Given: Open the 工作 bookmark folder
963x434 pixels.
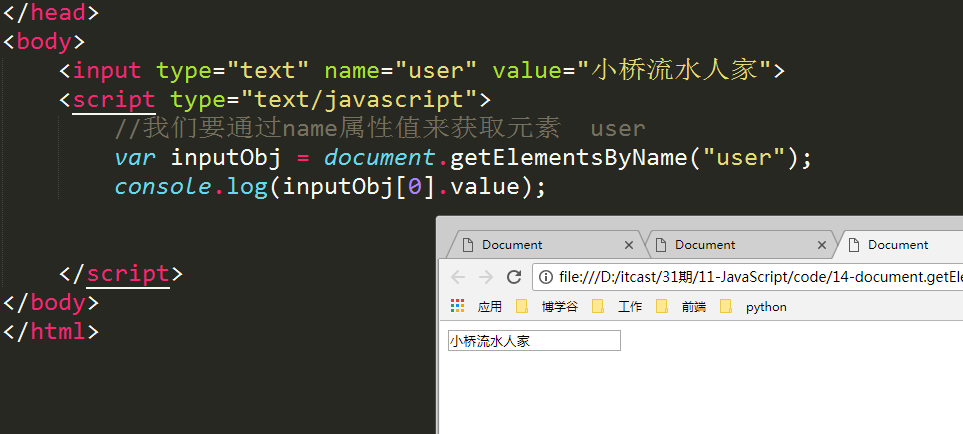Looking at the screenshot, I should [x=617, y=306].
